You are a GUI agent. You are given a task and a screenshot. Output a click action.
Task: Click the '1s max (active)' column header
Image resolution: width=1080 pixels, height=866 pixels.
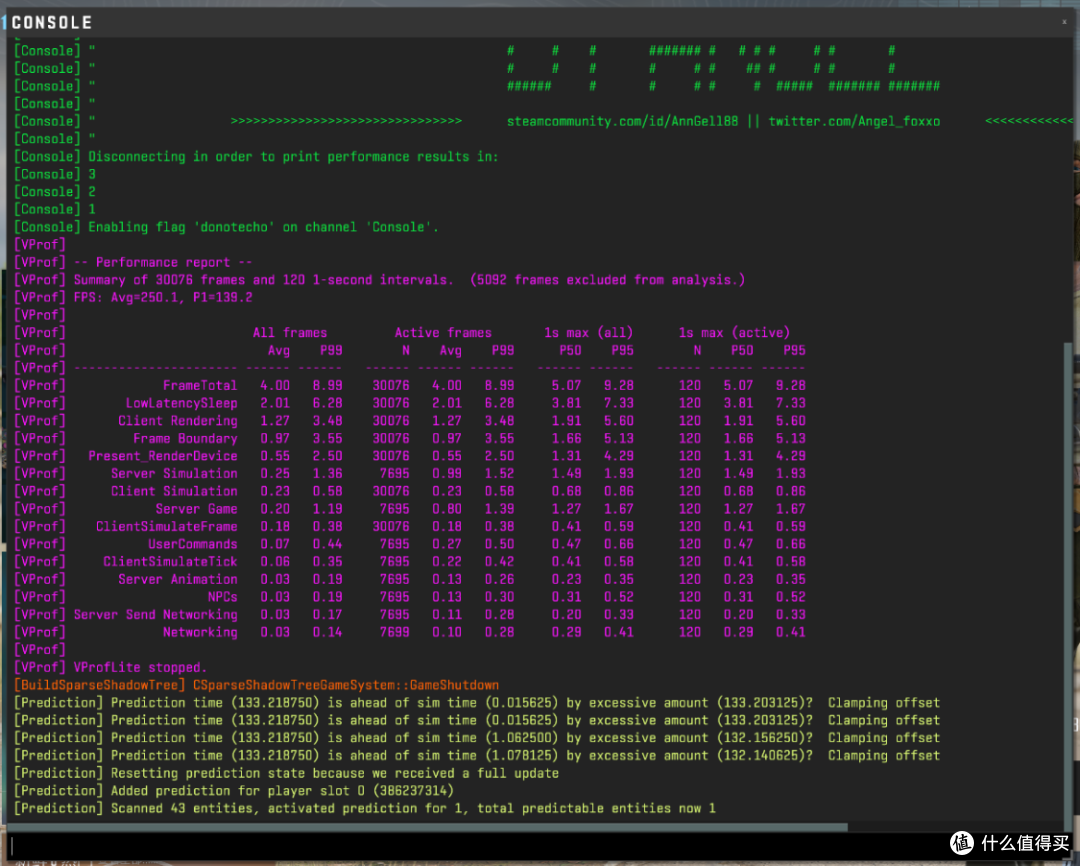(734, 333)
